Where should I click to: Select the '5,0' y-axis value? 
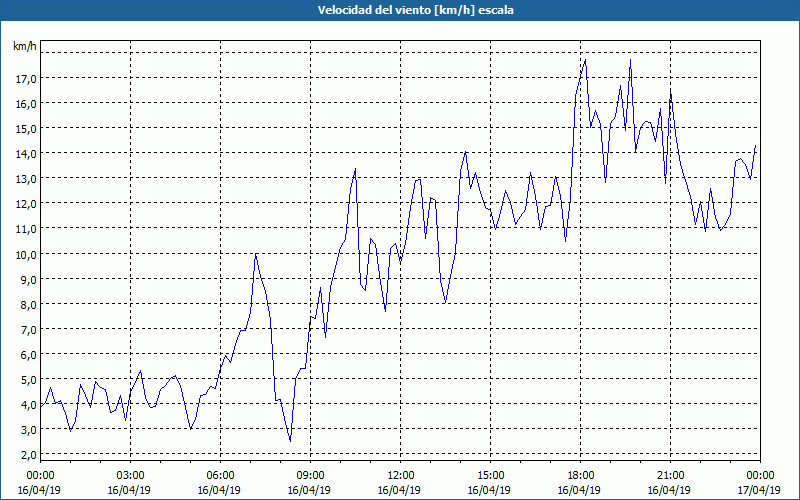29,379
